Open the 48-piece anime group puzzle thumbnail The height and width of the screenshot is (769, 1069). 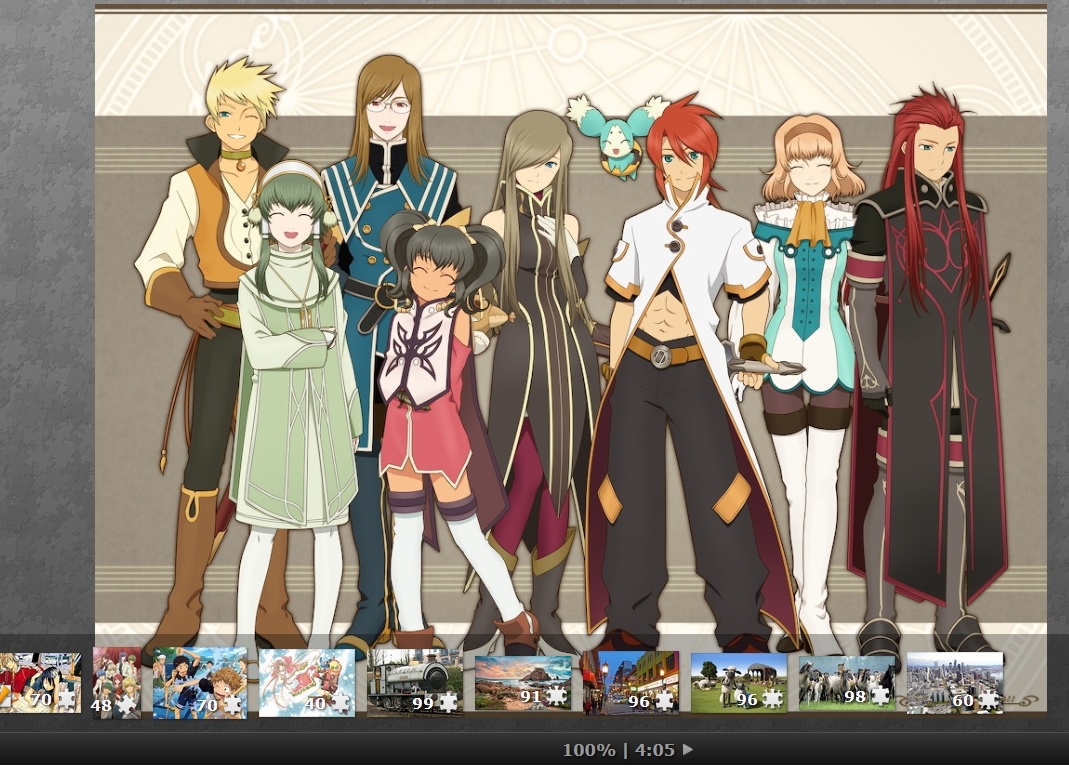coord(117,682)
